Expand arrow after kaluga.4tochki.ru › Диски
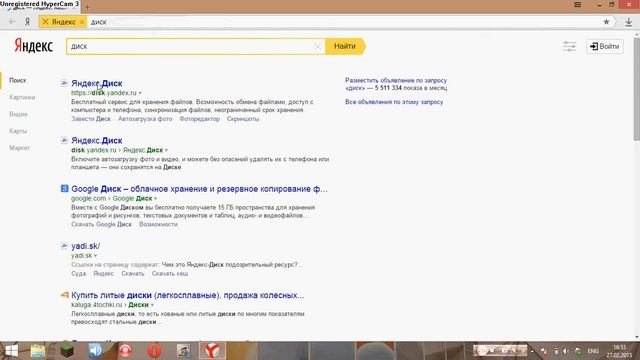Screen dimensions: 640x360 (x=152, y=305)
